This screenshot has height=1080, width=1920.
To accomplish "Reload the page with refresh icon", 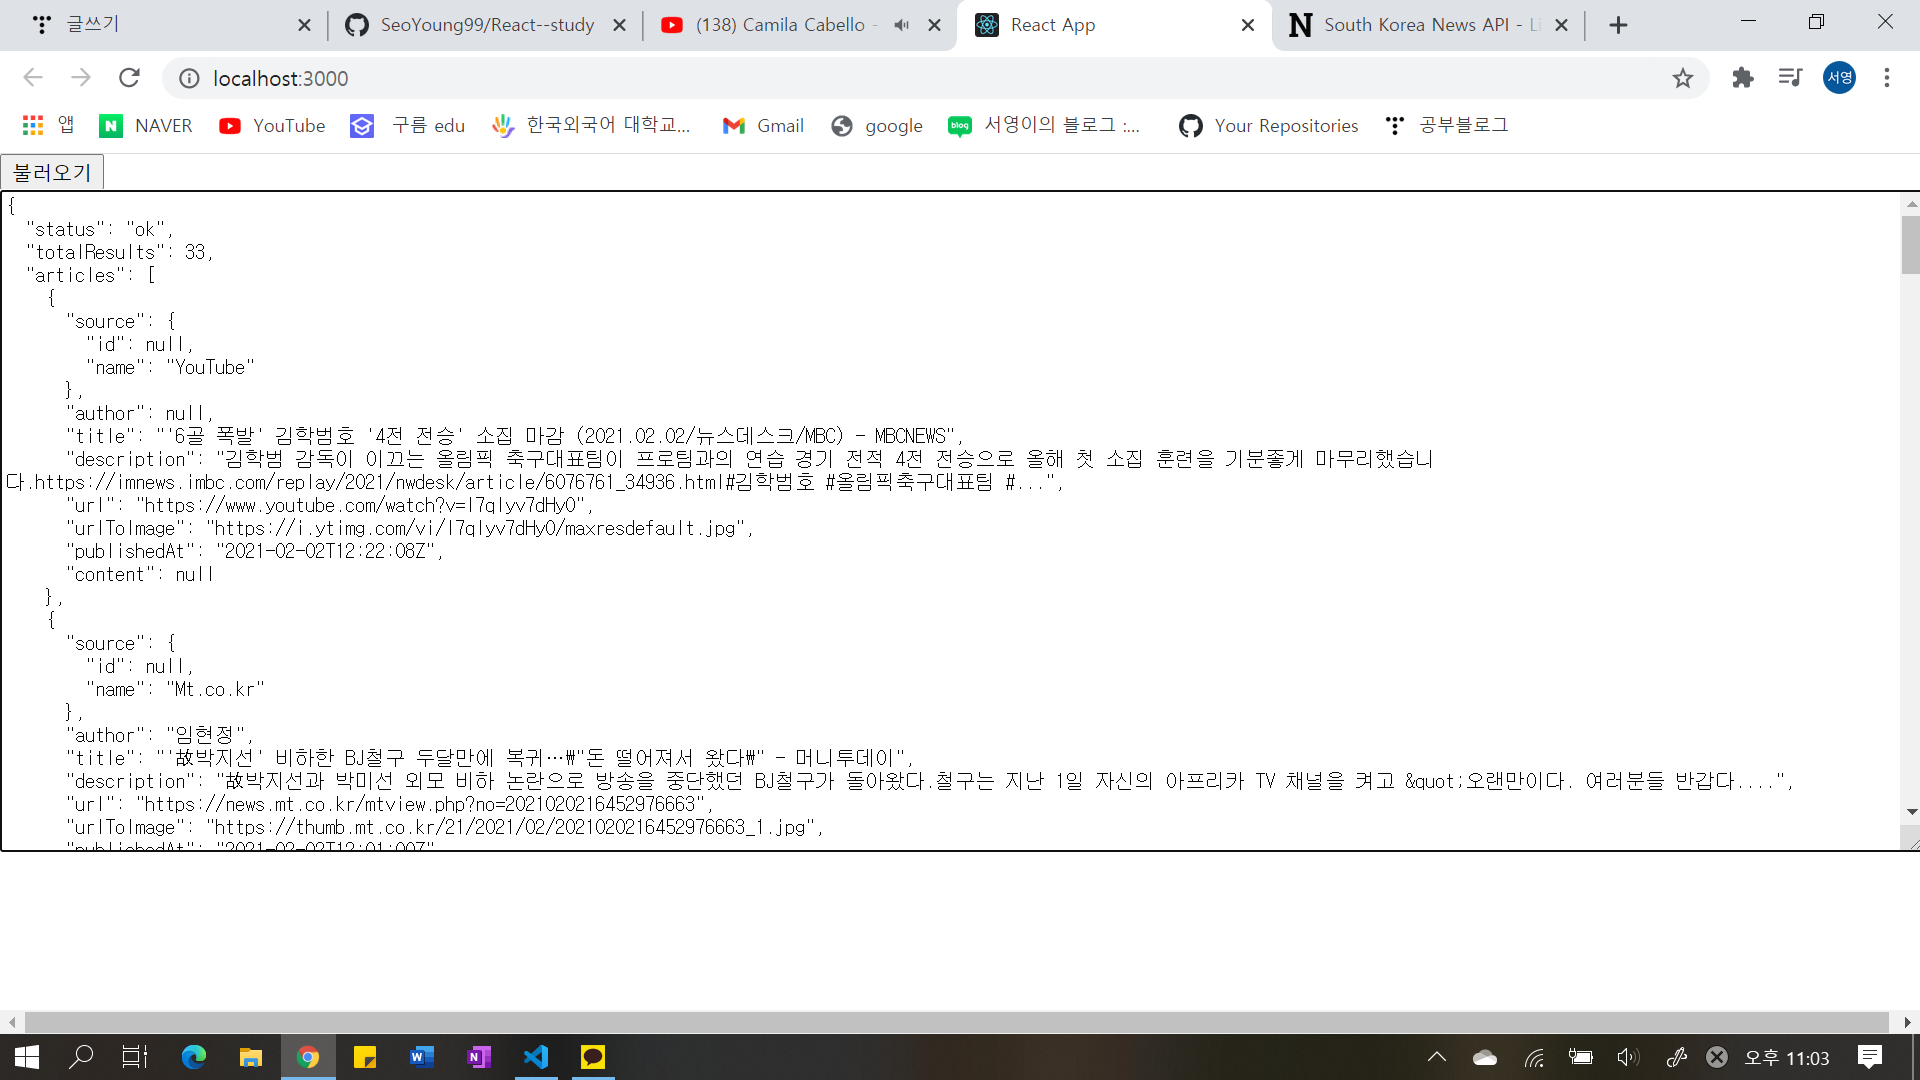I will pyautogui.click(x=129, y=78).
